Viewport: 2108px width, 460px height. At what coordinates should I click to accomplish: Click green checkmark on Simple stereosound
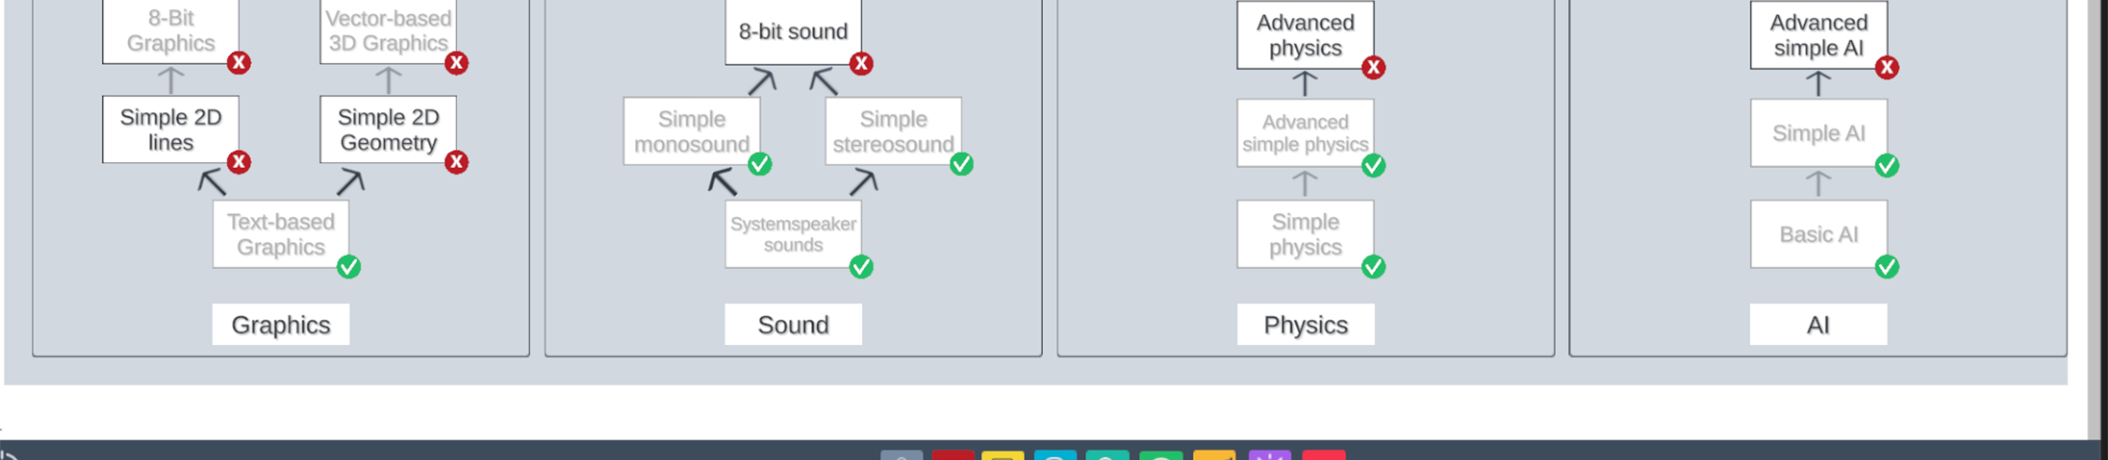click(961, 164)
